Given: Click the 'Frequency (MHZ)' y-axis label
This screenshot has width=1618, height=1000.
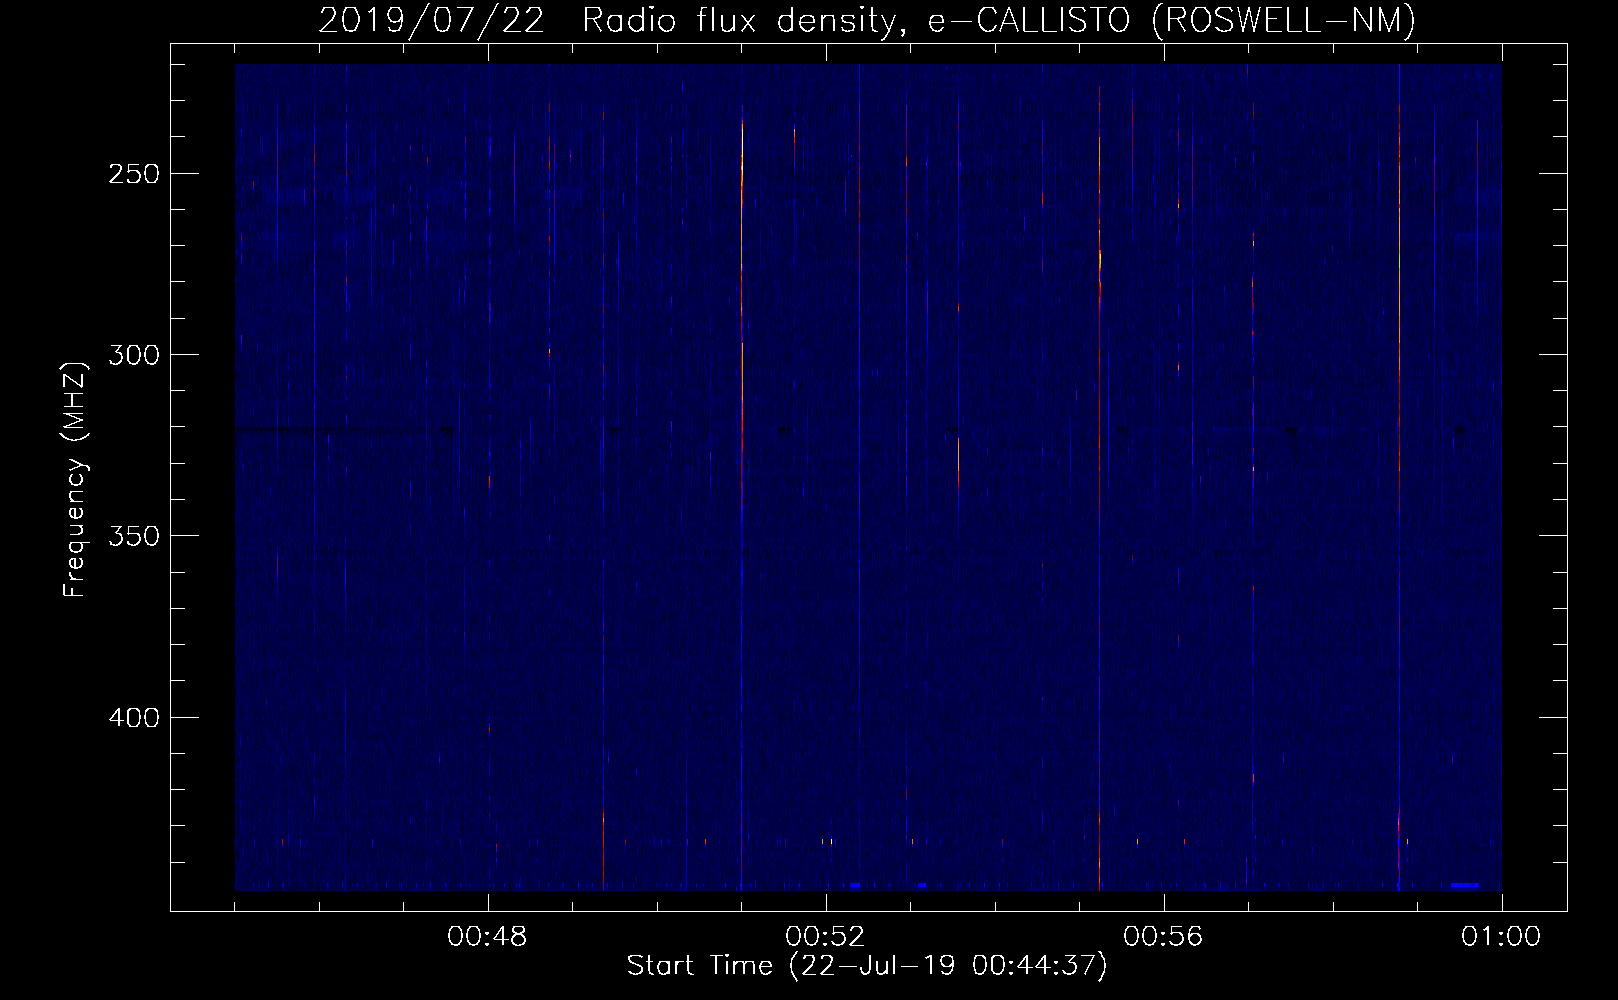Looking at the screenshot, I should click(x=75, y=479).
